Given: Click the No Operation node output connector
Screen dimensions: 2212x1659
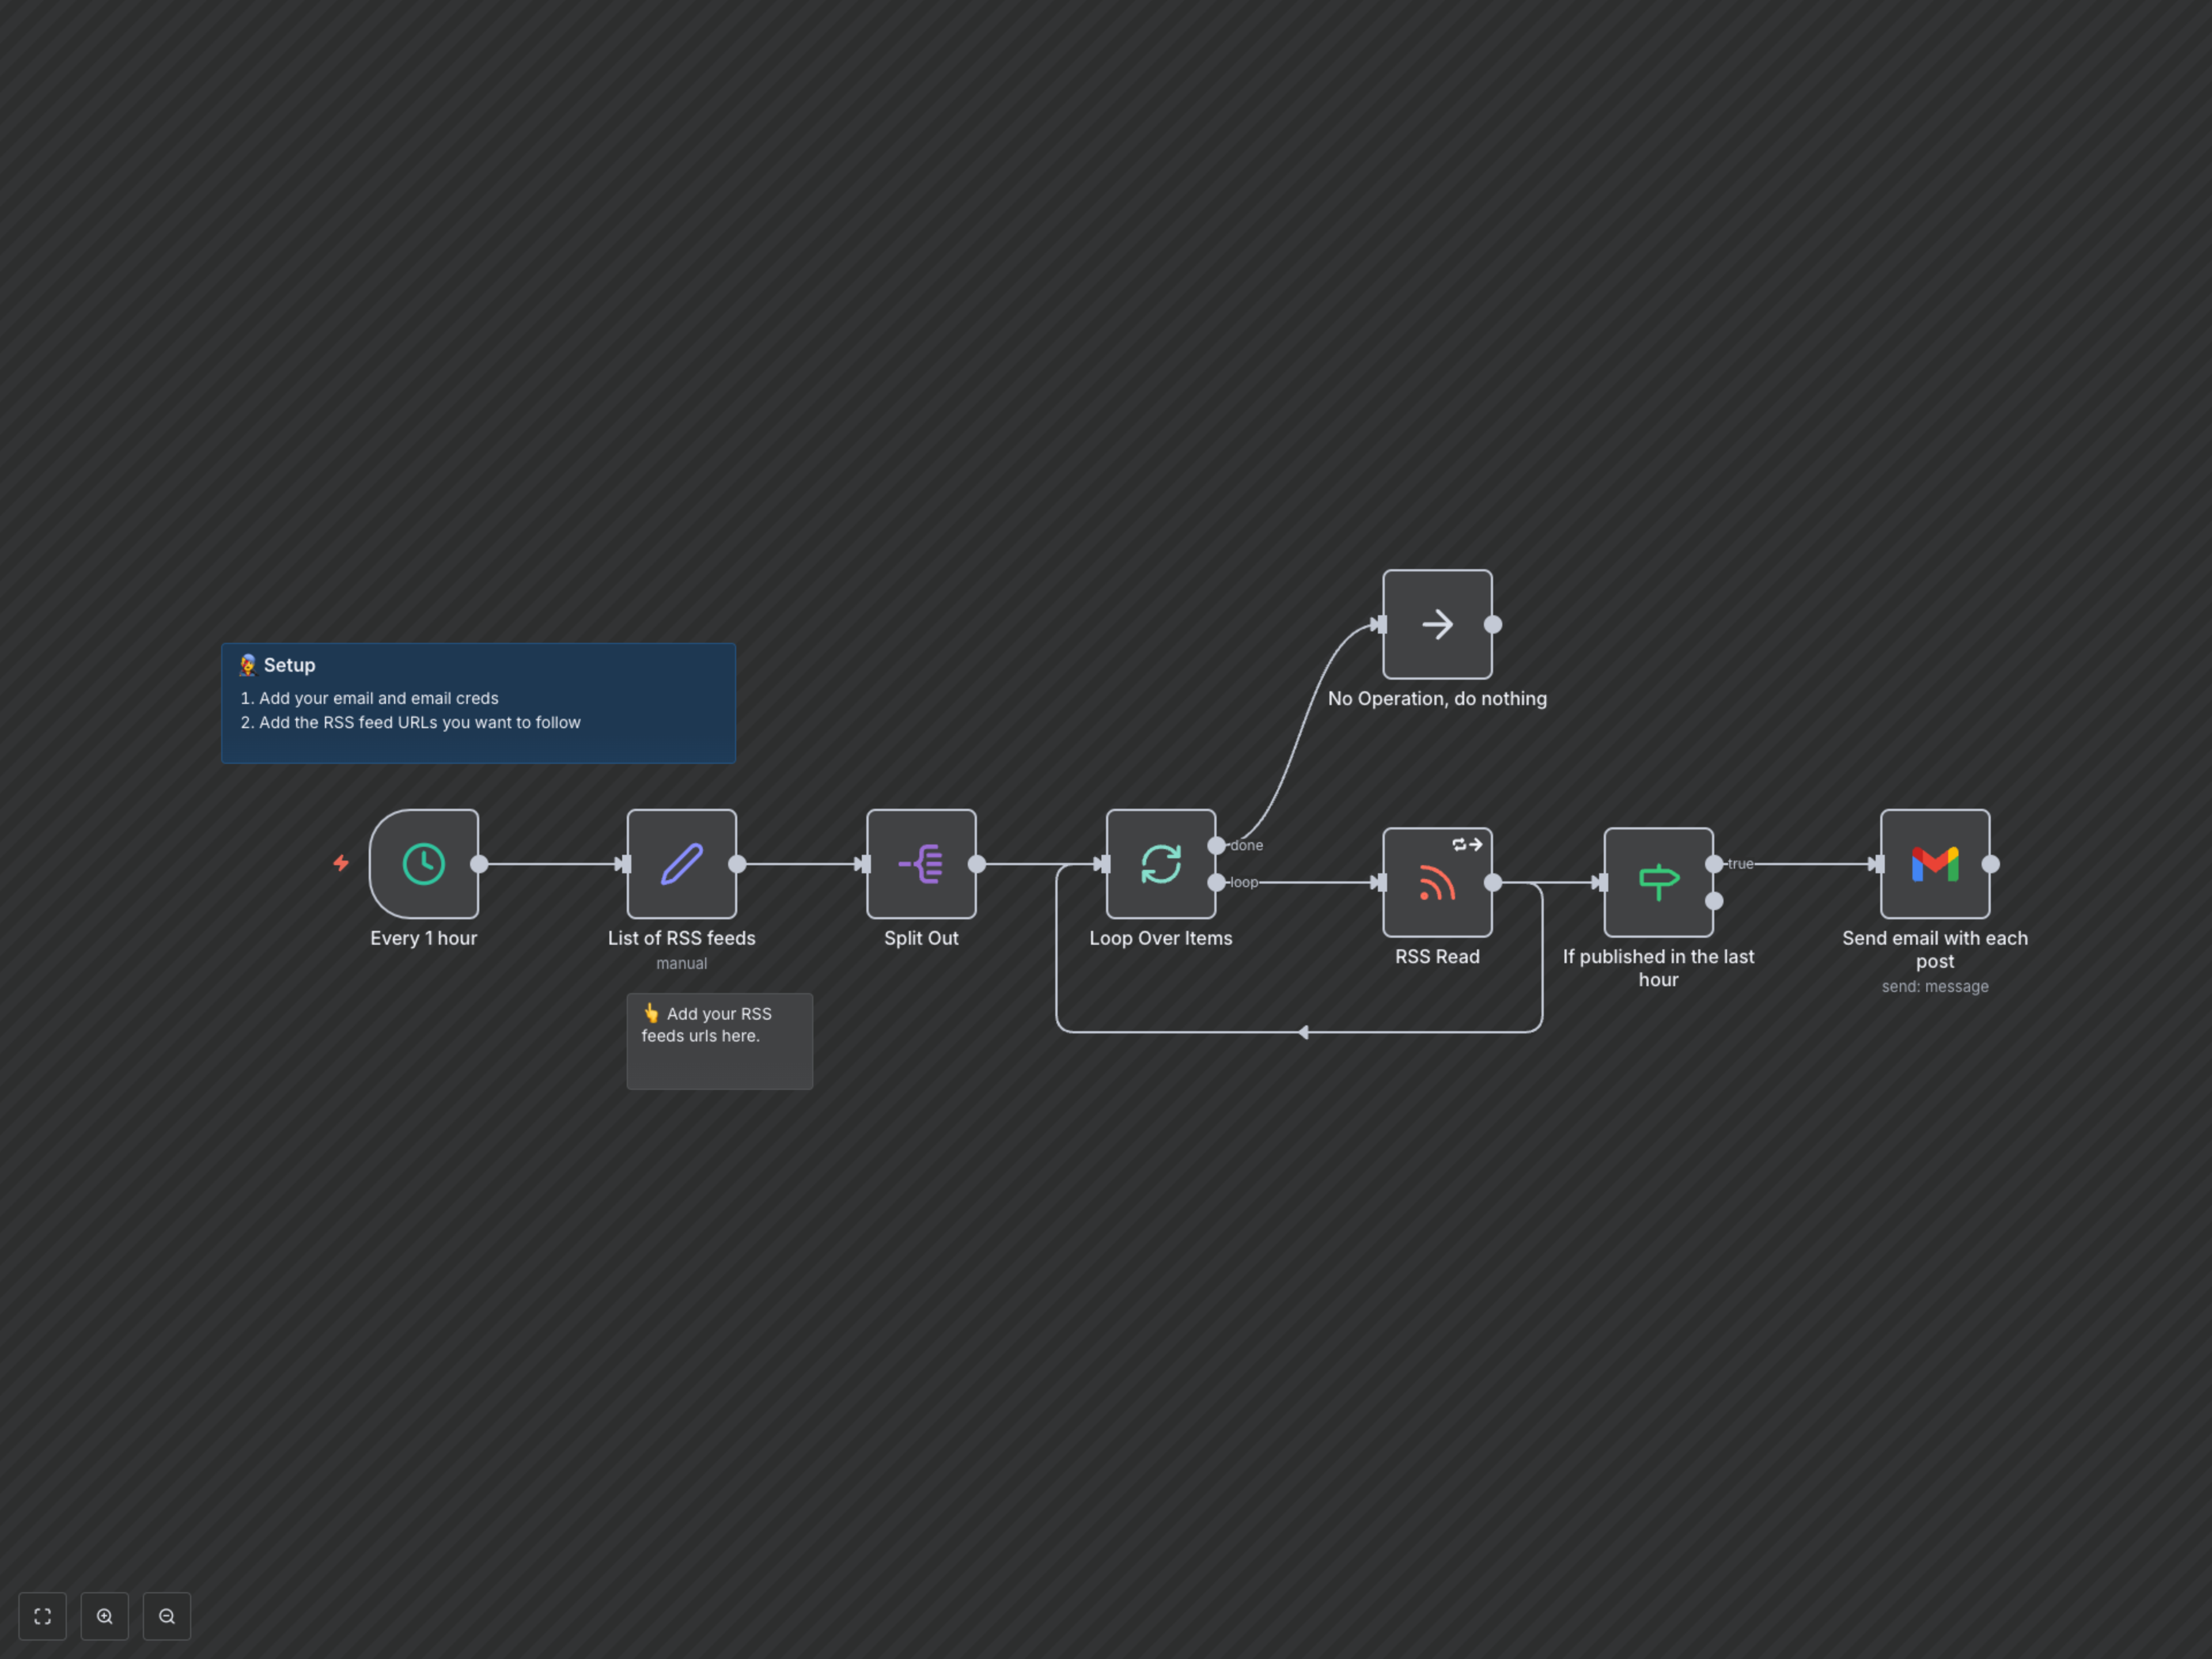Looking at the screenshot, I should 1493,625.
